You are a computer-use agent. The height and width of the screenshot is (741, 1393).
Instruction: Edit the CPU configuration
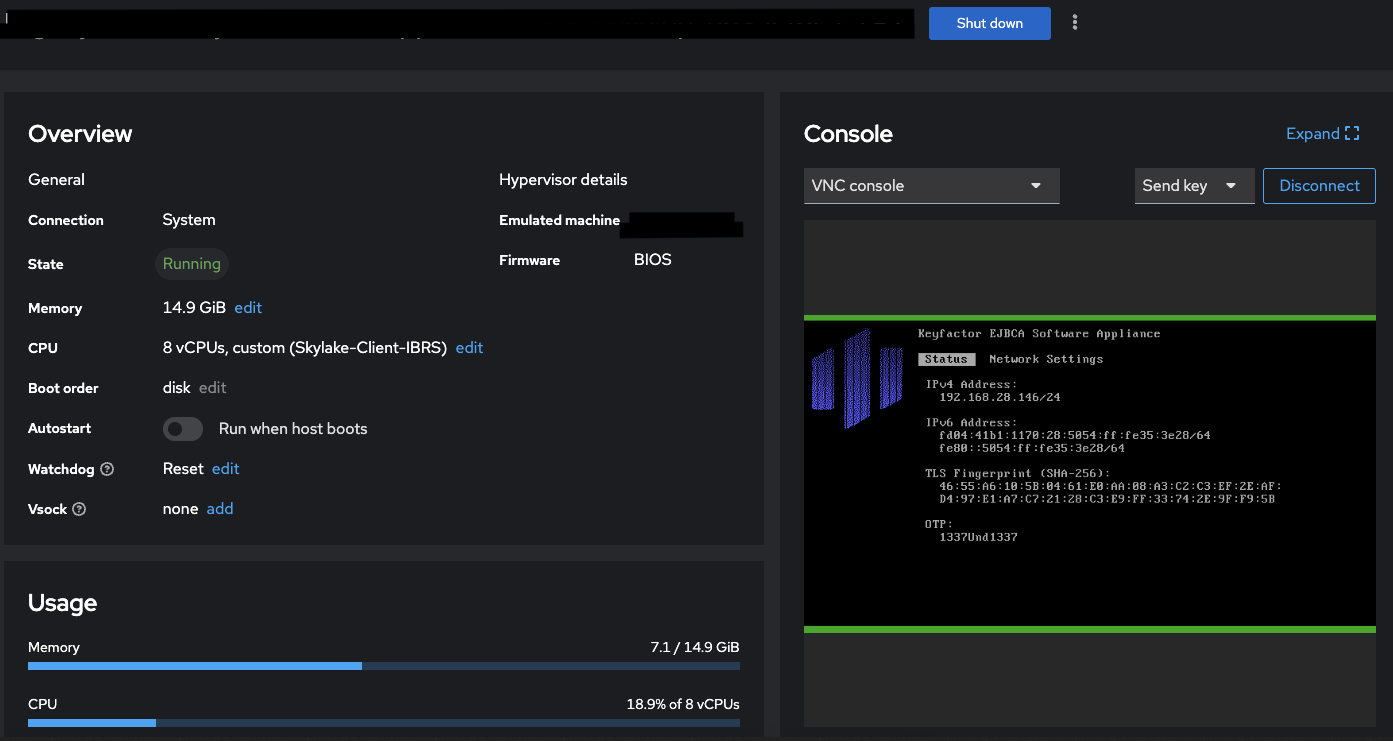(469, 348)
